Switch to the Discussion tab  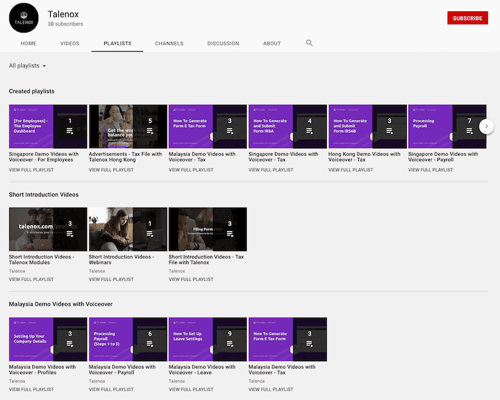click(223, 43)
